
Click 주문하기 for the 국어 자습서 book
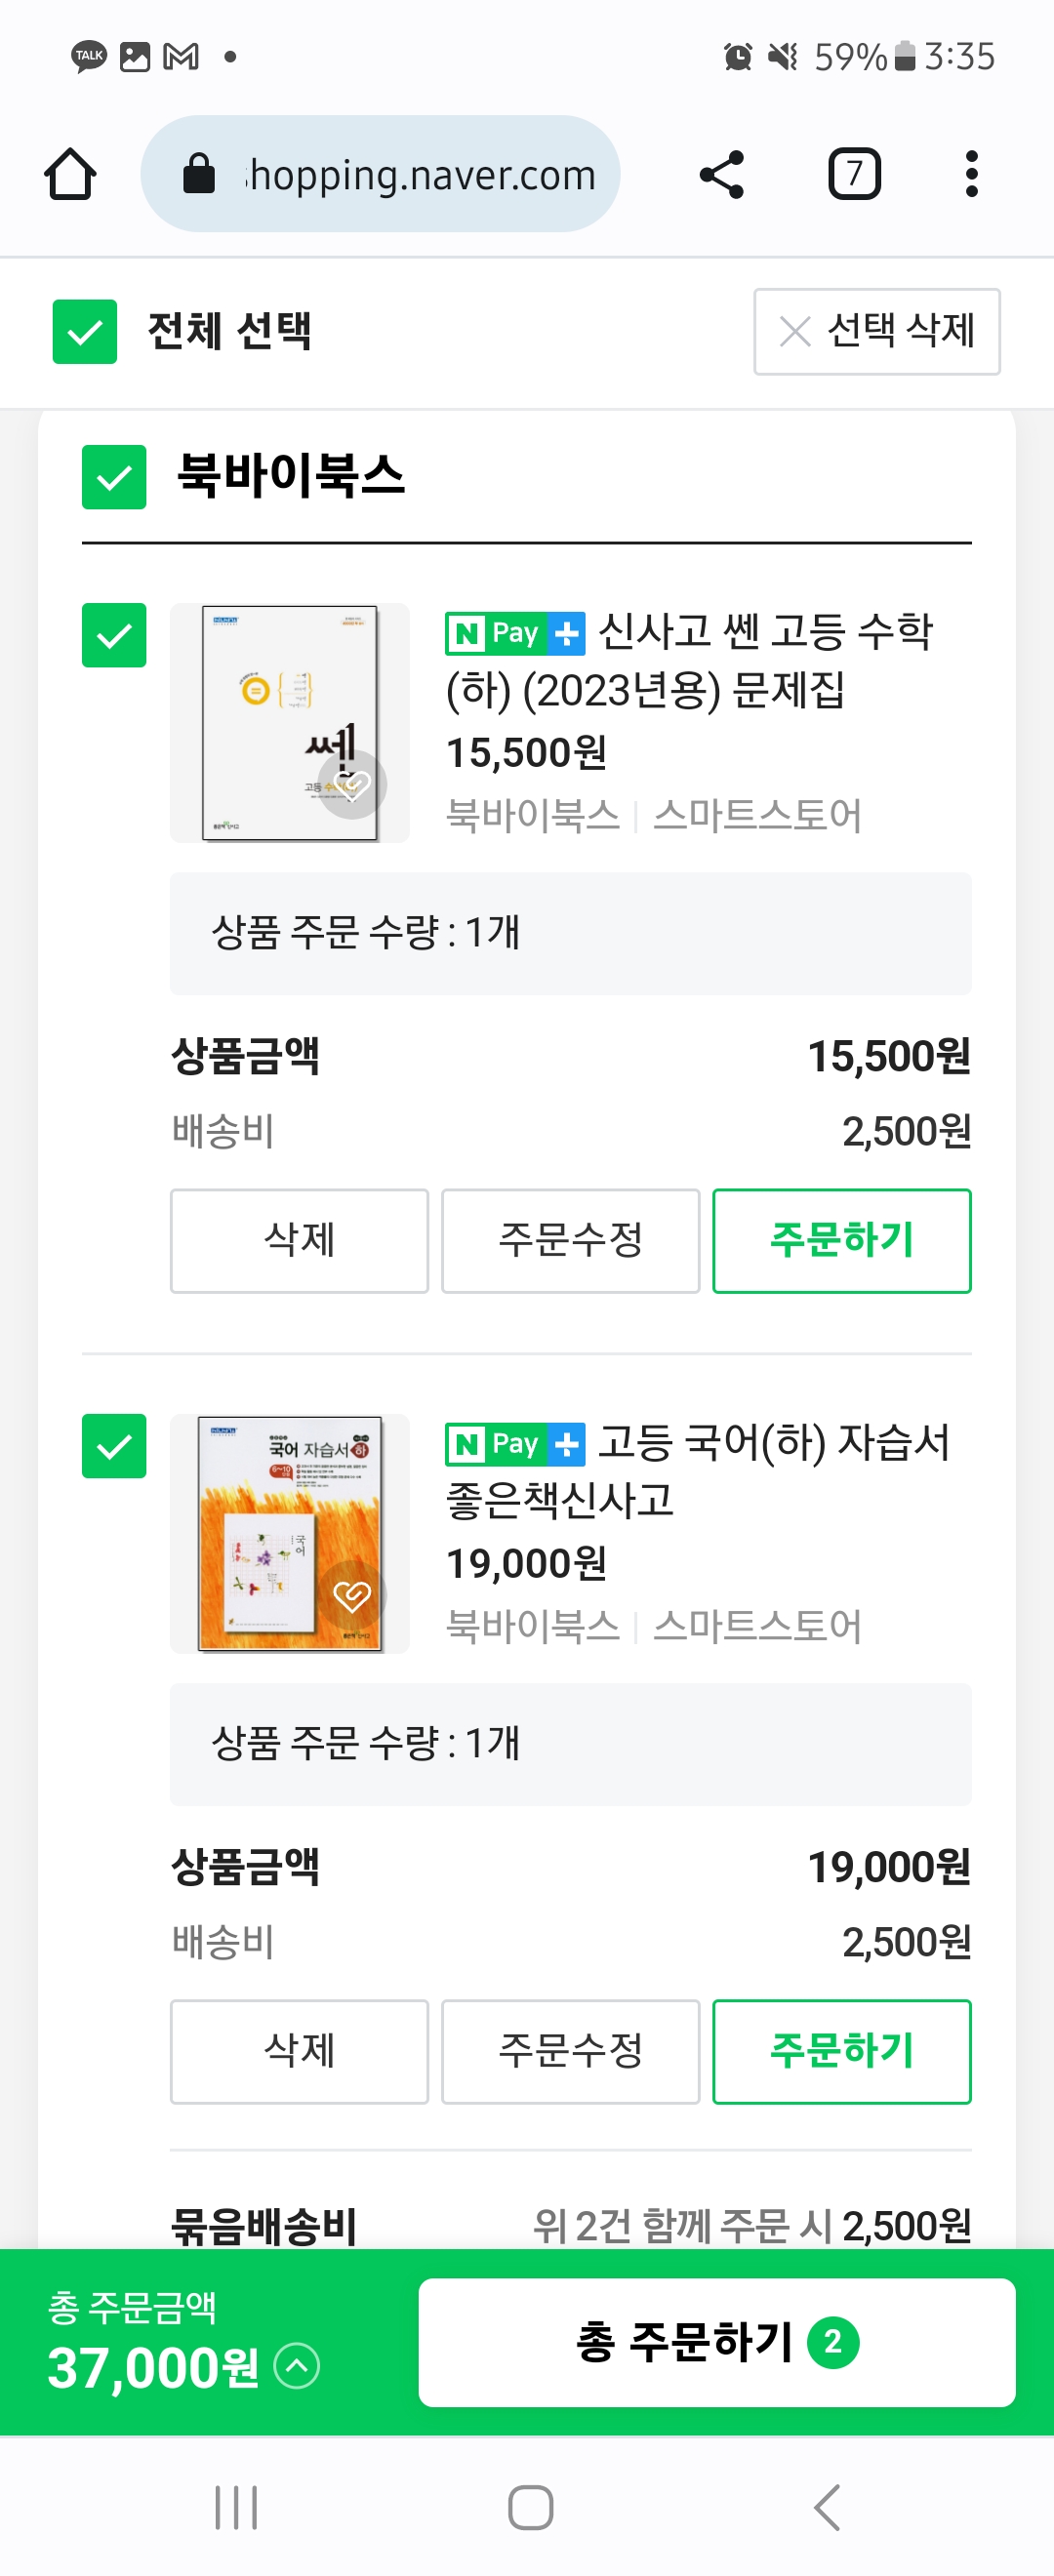pos(841,2051)
